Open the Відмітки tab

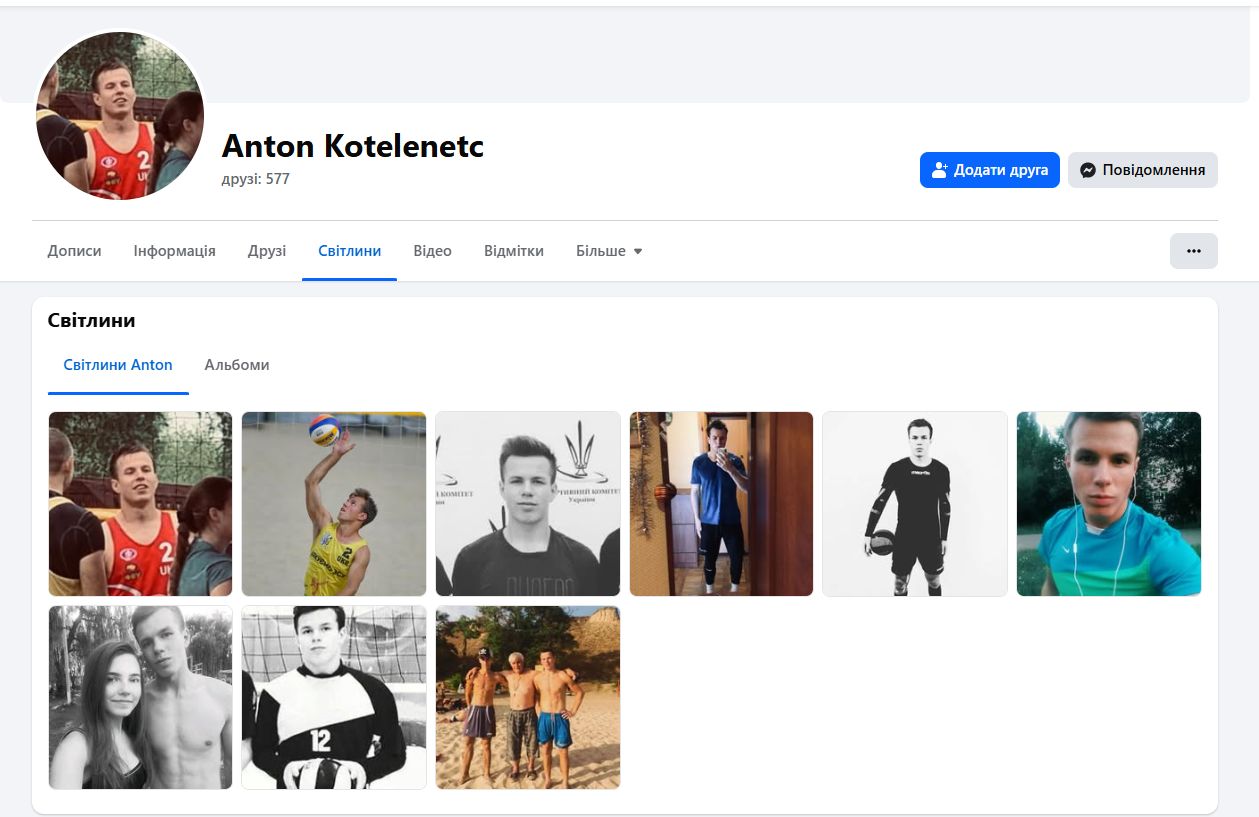click(513, 251)
